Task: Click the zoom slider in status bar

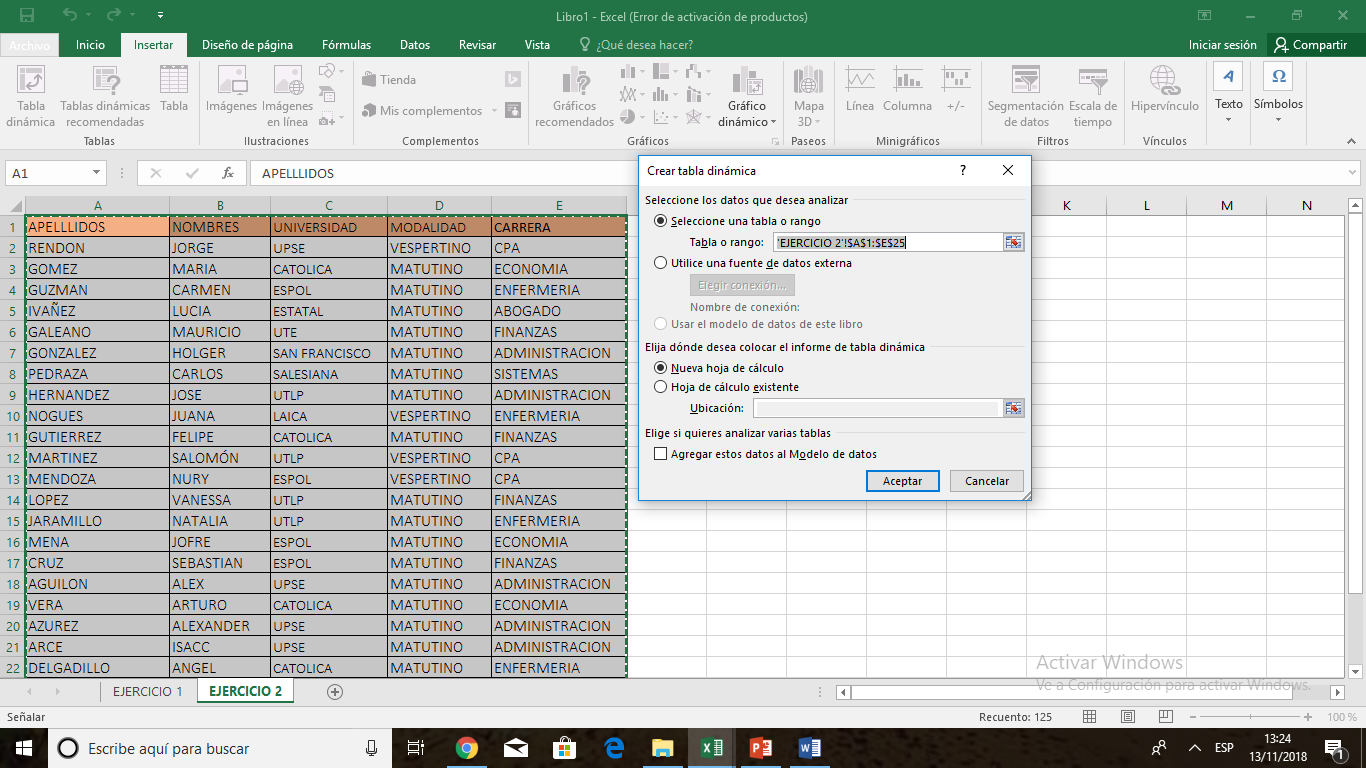Action: click(1251, 717)
